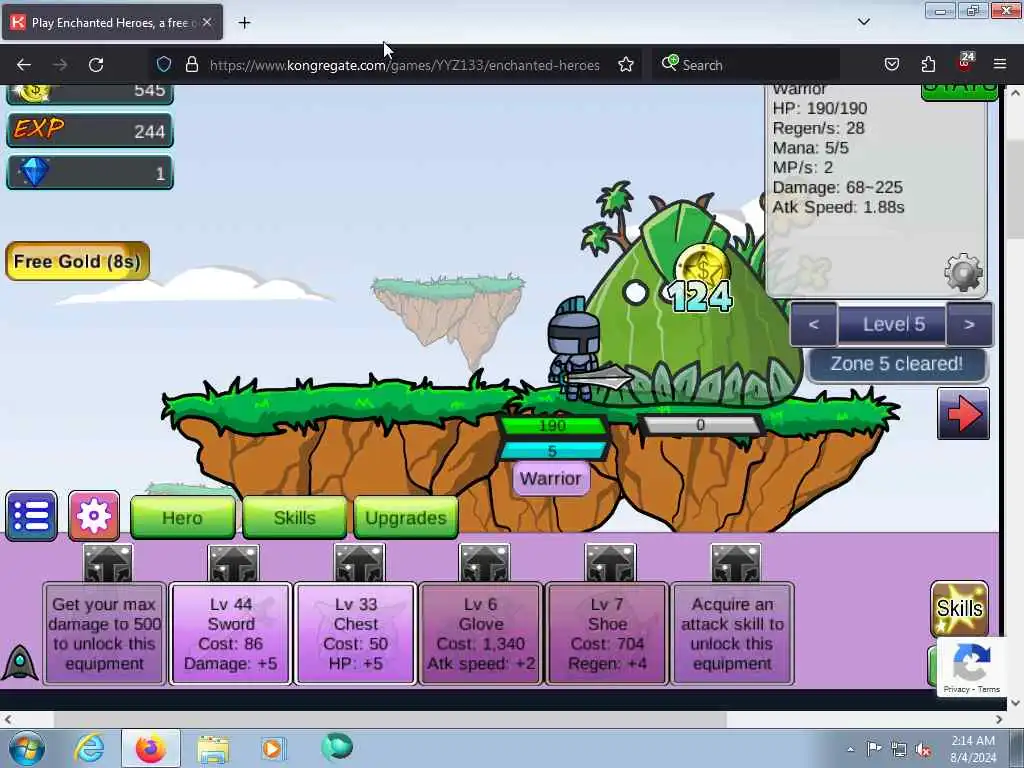
Task: Click the rocket icon at bottom left
Action: (20, 663)
